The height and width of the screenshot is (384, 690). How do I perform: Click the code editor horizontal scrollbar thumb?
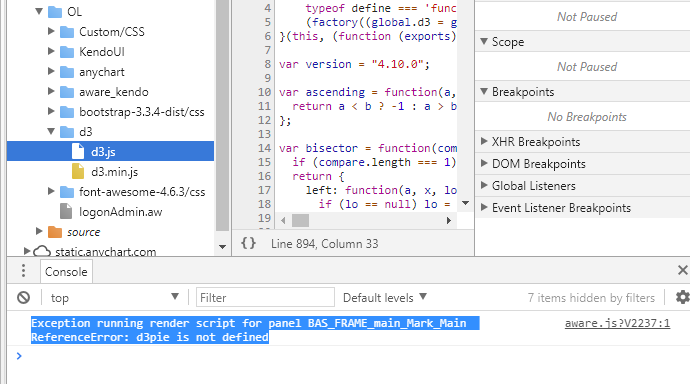(301, 220)
